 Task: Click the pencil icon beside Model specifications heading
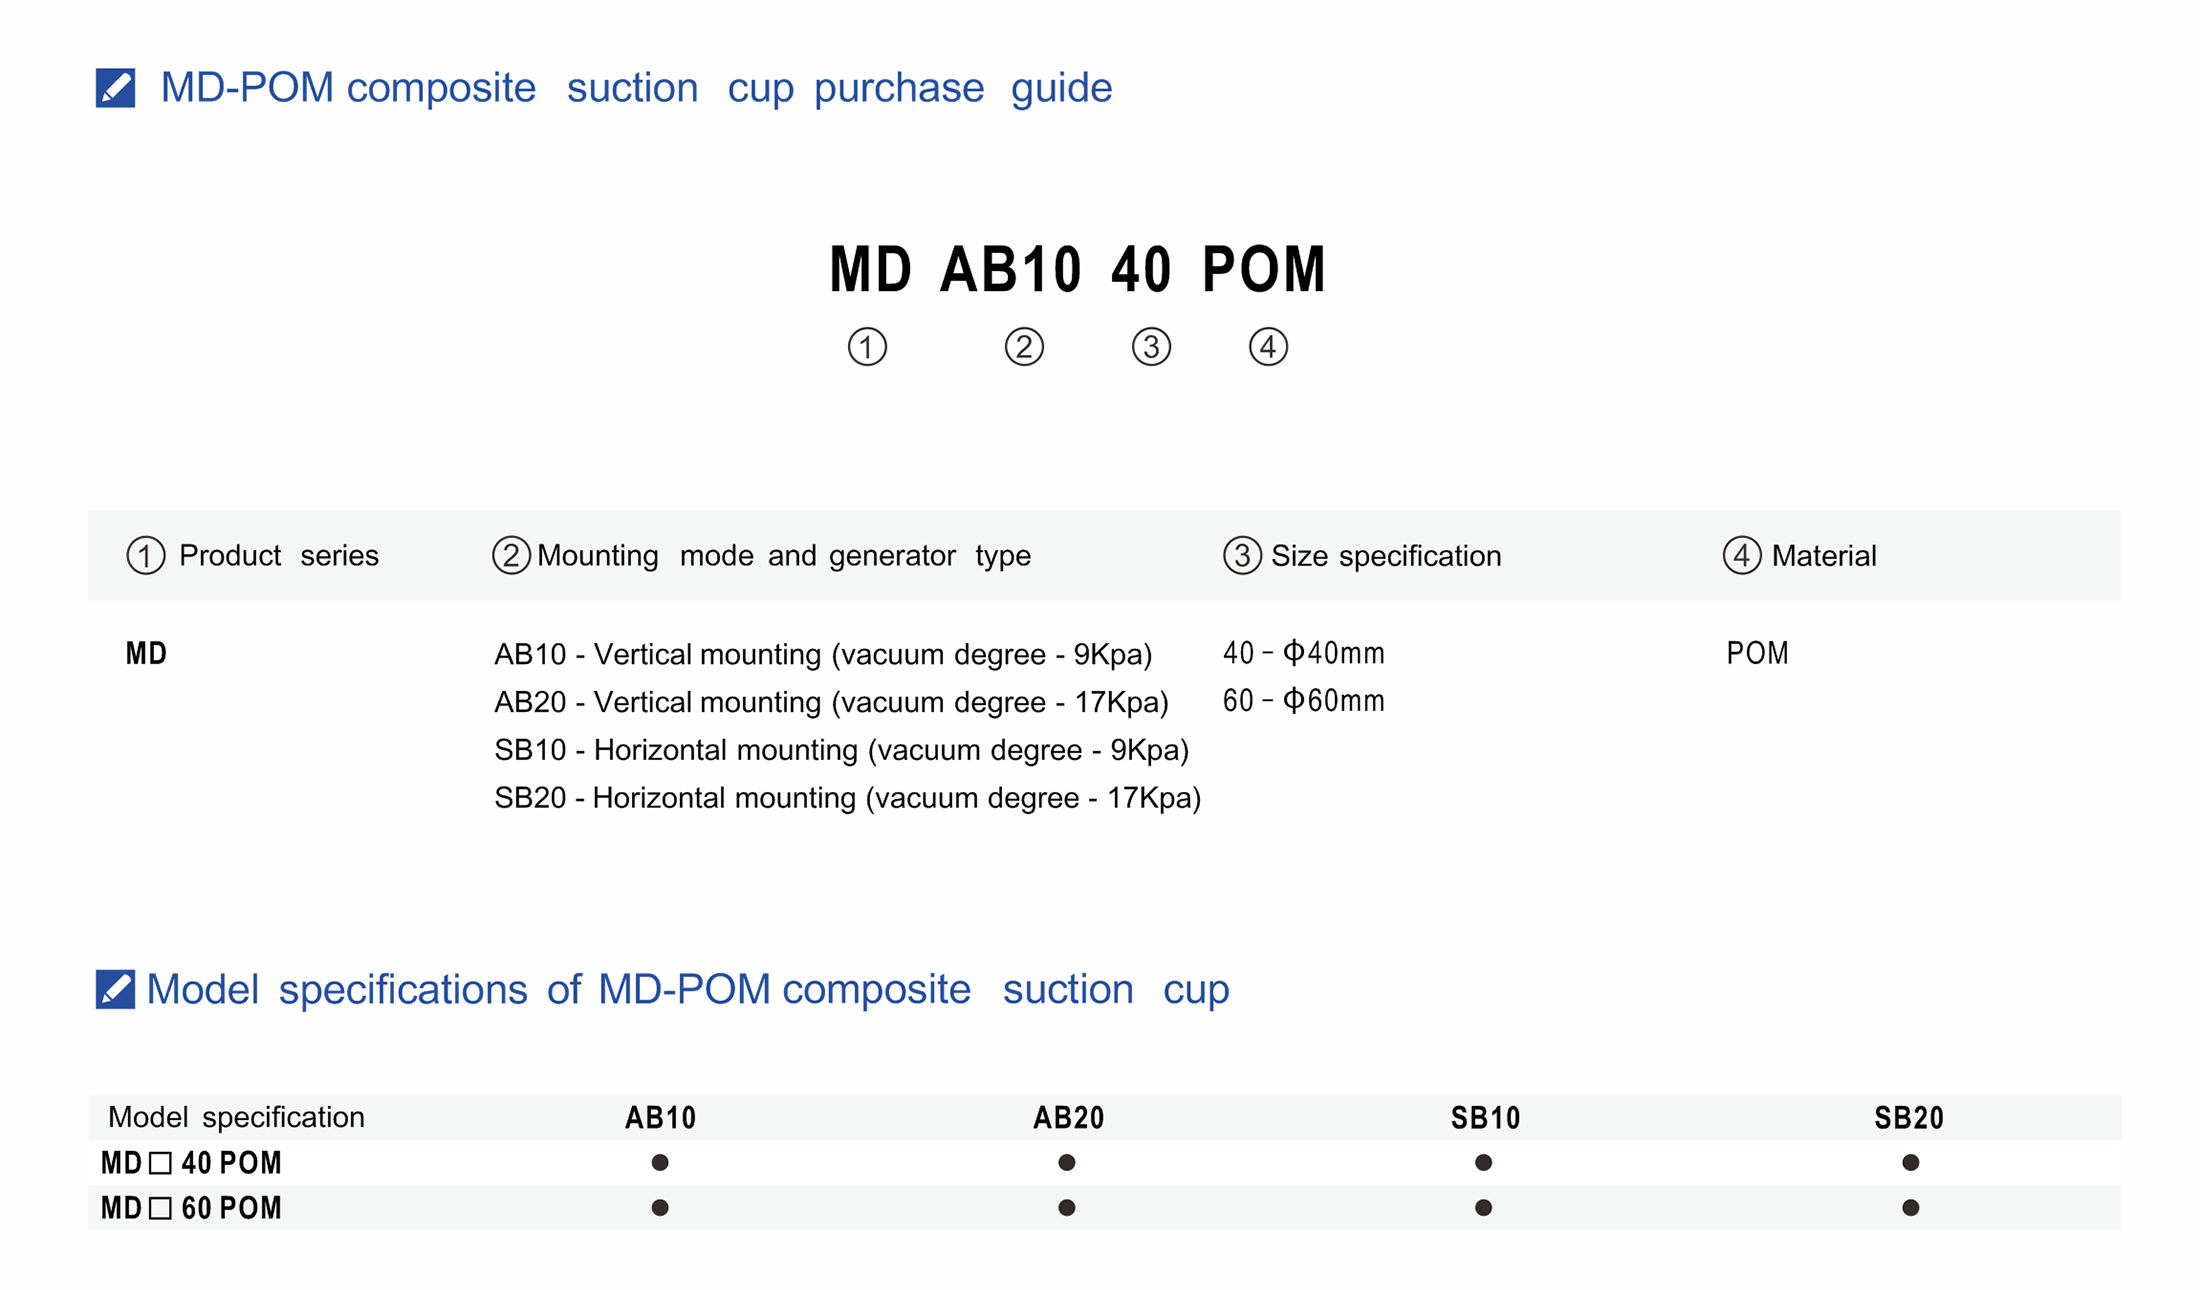[115, 989]
